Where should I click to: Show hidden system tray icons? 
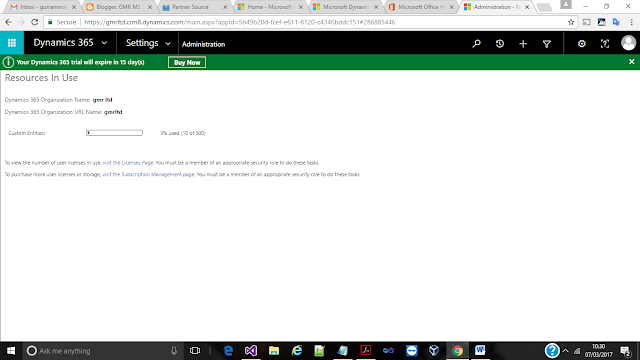coord(565,351)
